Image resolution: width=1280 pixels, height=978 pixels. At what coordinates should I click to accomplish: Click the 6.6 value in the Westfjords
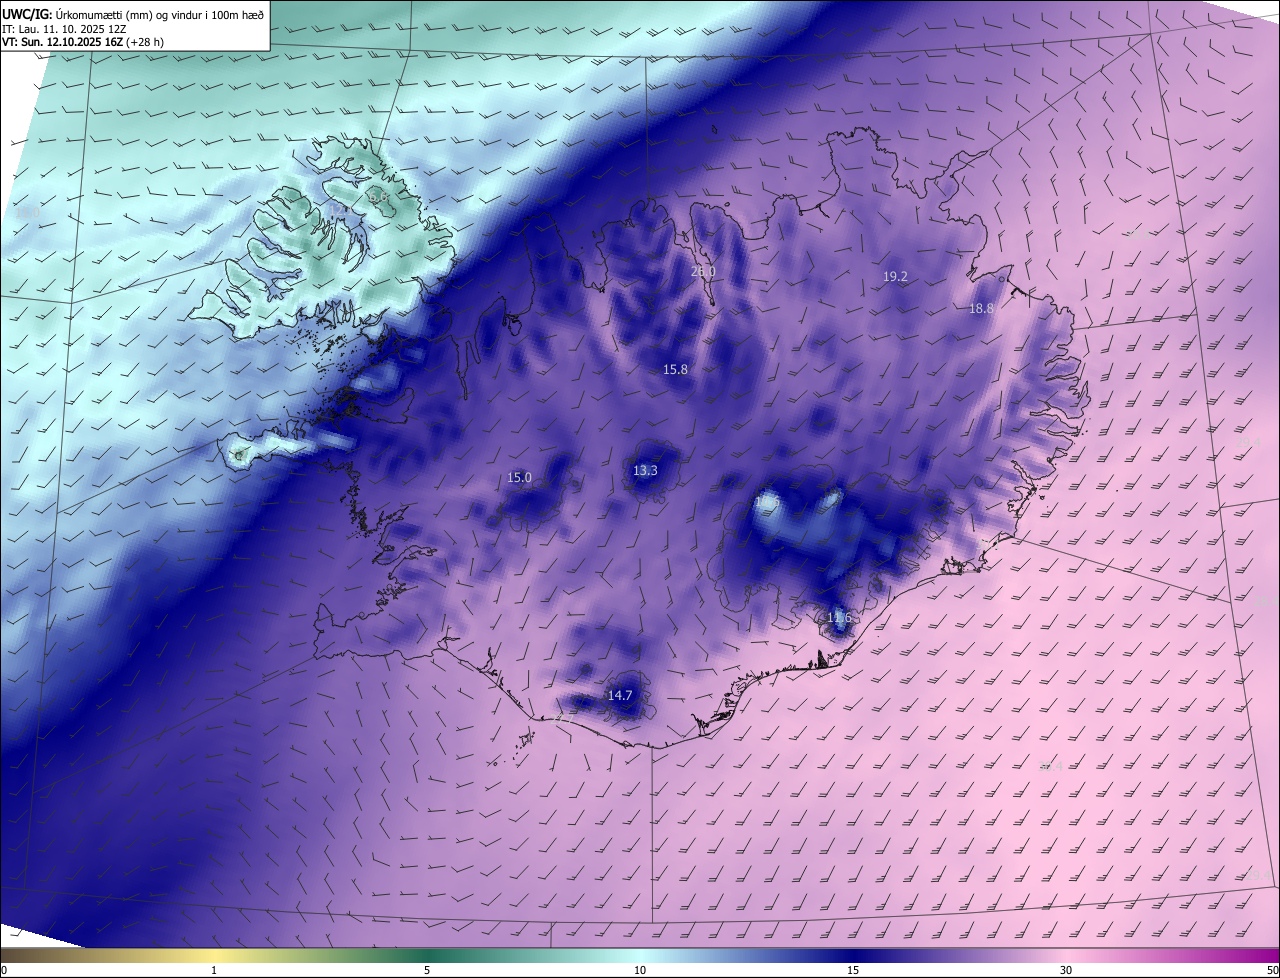pyautogui.click(x=378, y=198)
